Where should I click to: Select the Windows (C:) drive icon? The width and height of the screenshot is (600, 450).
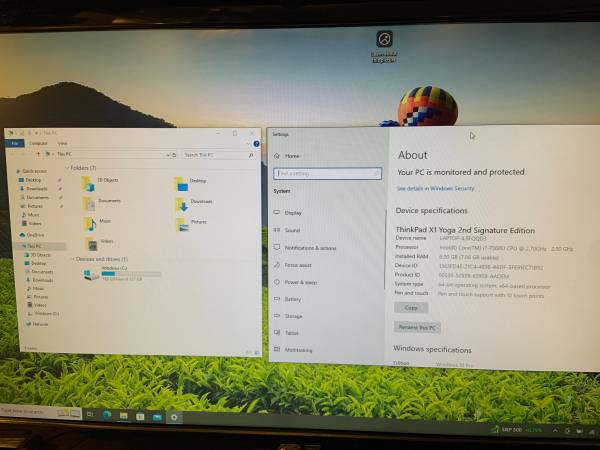pyautogui.click(x=92, y=274)
